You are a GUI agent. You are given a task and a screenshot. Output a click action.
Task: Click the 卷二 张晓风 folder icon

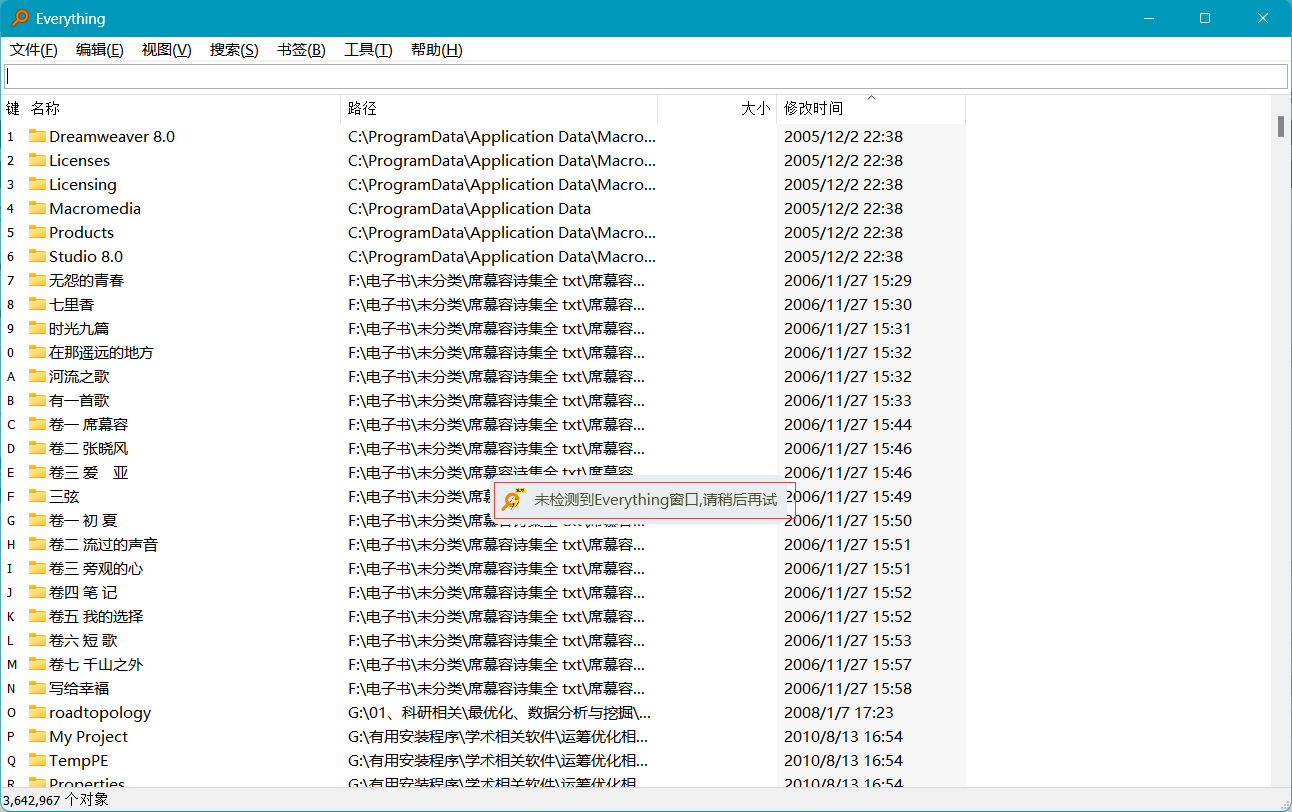(x=38, y=448)
